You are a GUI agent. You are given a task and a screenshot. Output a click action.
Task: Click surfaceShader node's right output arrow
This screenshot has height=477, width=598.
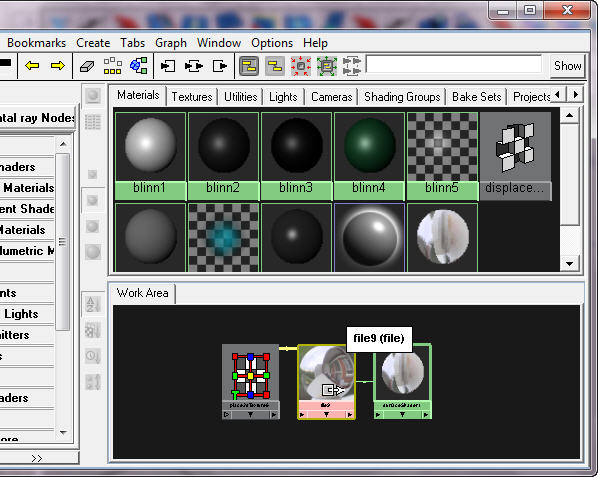[x=426, y=415]
